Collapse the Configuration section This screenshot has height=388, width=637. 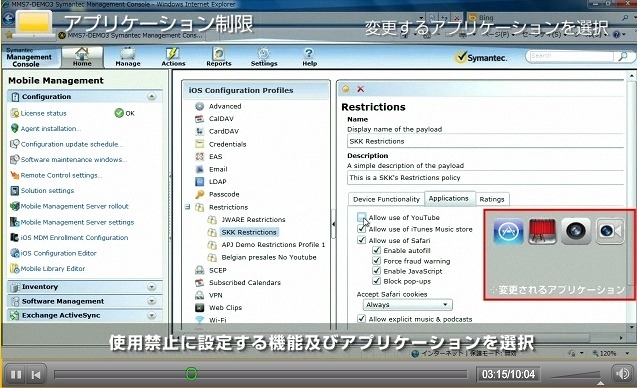pyautogui.click(x=152, y=97)
